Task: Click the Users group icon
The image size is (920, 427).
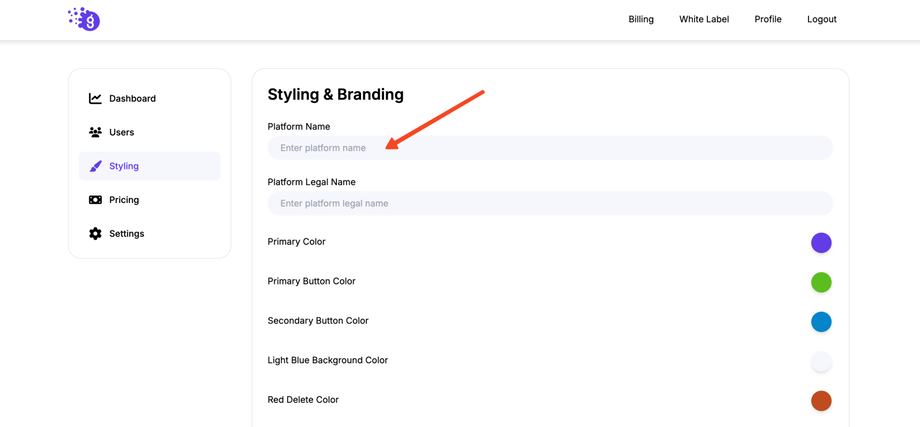Action: [95, 132]
